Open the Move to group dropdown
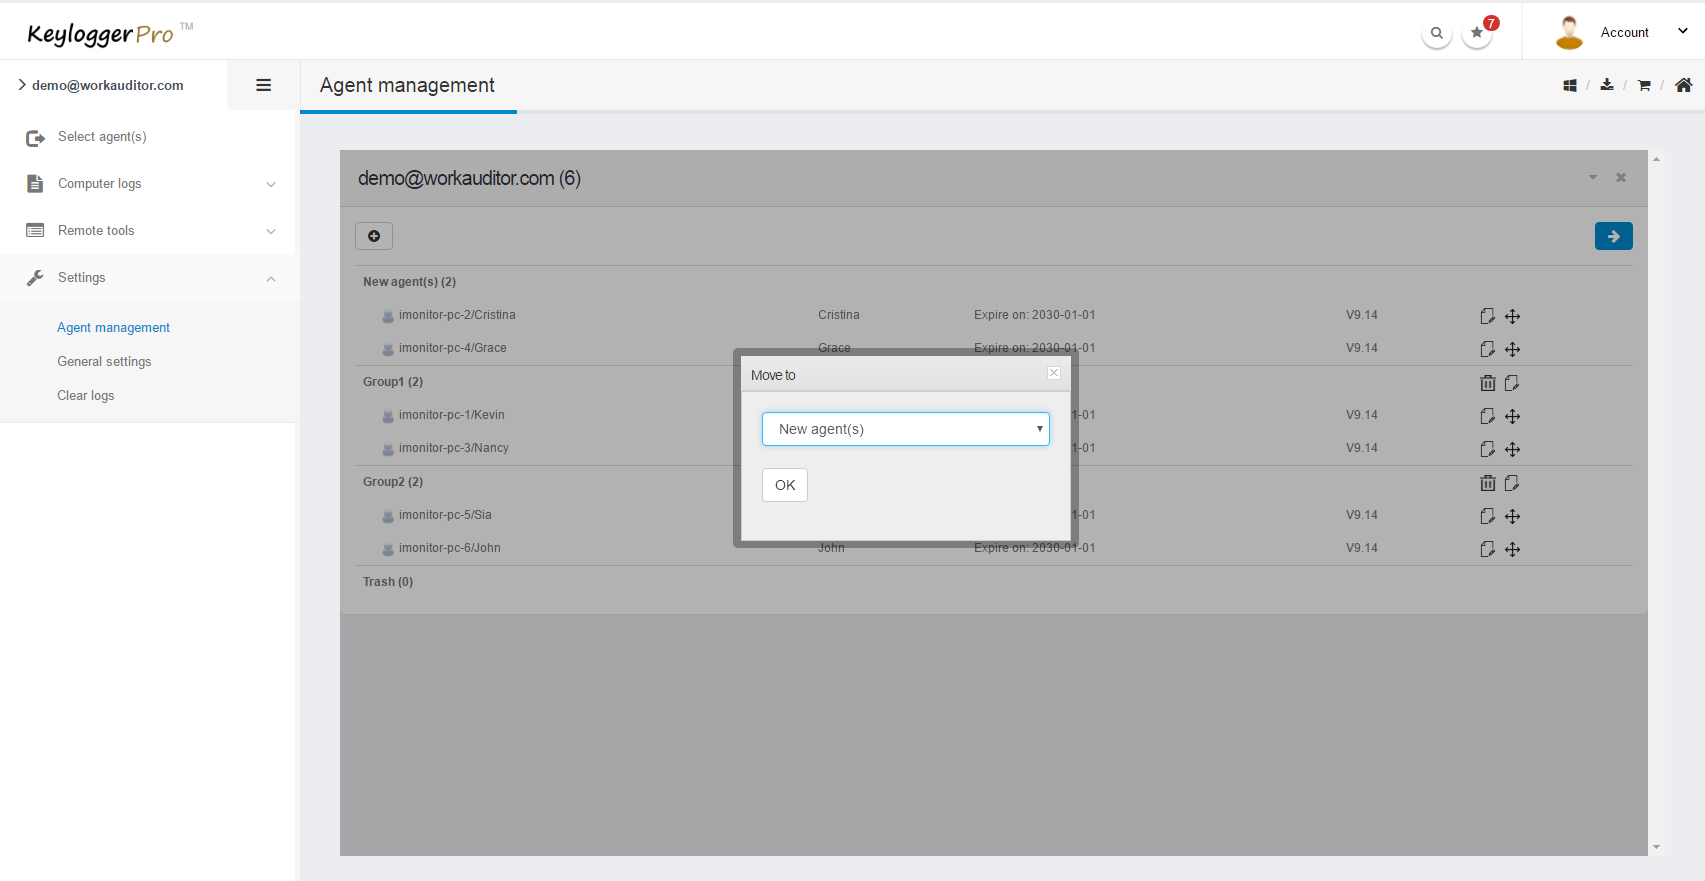1705x881 pixels. (905, 429)
